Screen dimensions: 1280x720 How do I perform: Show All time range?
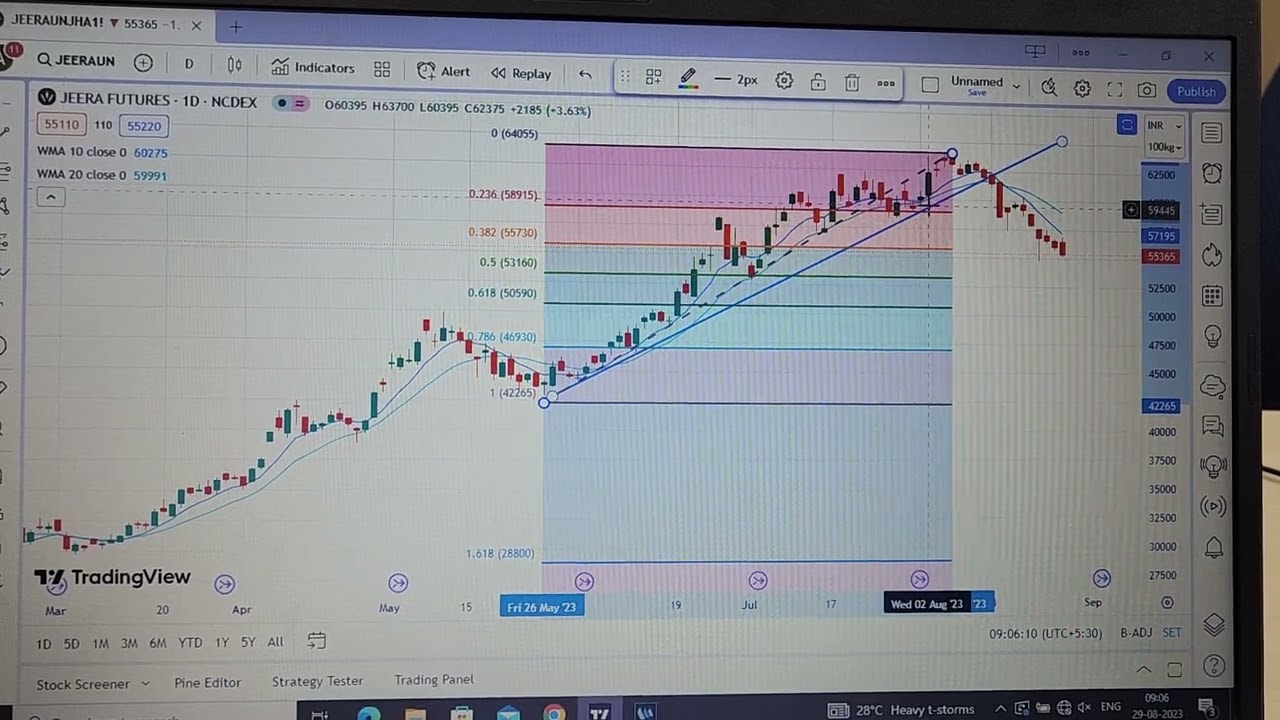275,642
